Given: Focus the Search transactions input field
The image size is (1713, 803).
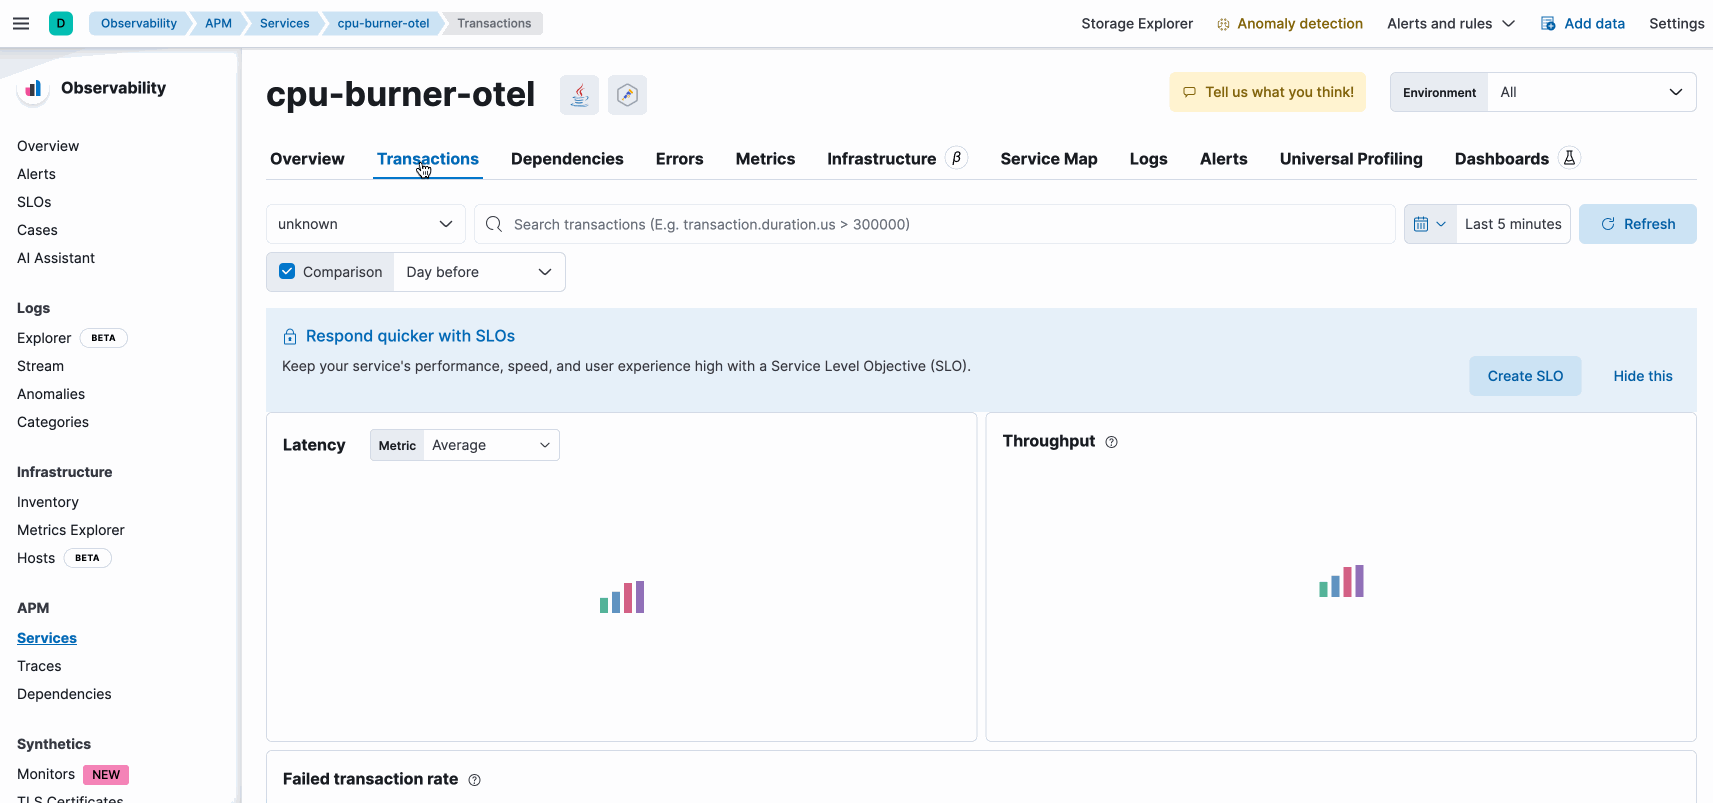Looking at the screenshot, I should (940, 224).
